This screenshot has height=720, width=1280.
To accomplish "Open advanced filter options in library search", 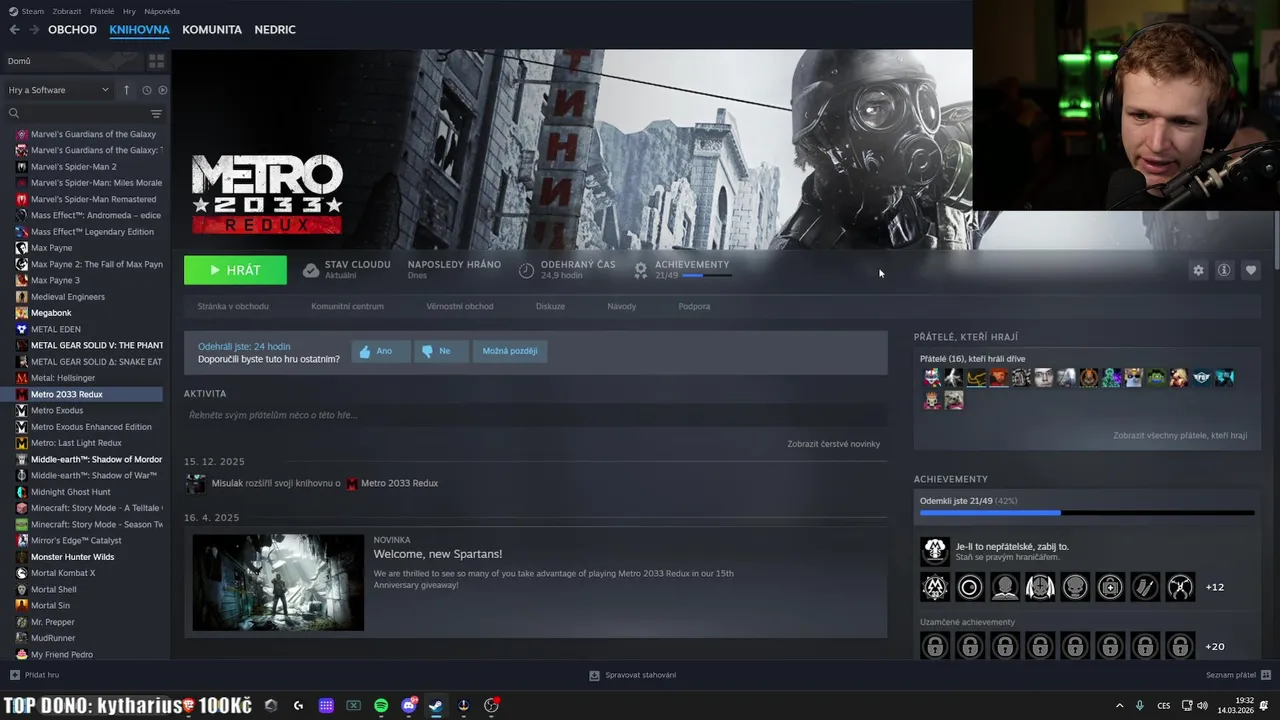I will tap(156, 114).
